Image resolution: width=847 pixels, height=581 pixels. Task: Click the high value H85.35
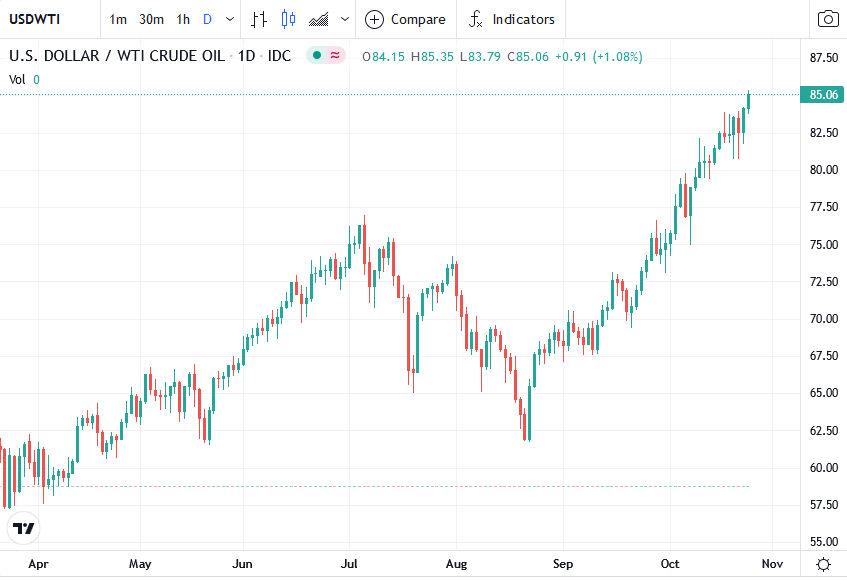tap(432, 57)
